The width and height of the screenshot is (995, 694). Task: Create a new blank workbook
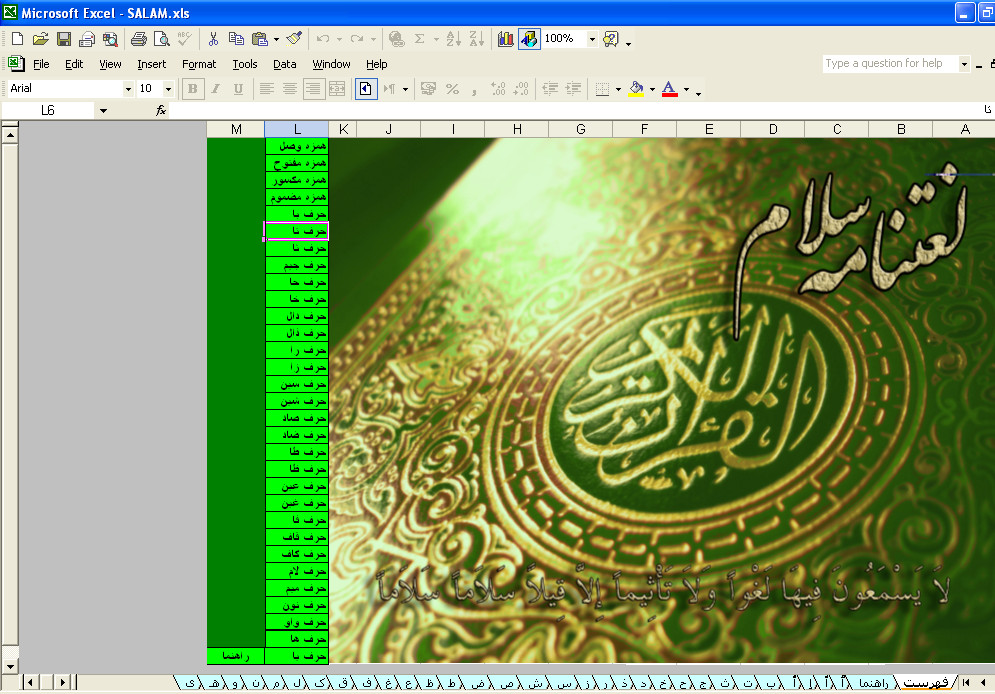coord(18,39)
